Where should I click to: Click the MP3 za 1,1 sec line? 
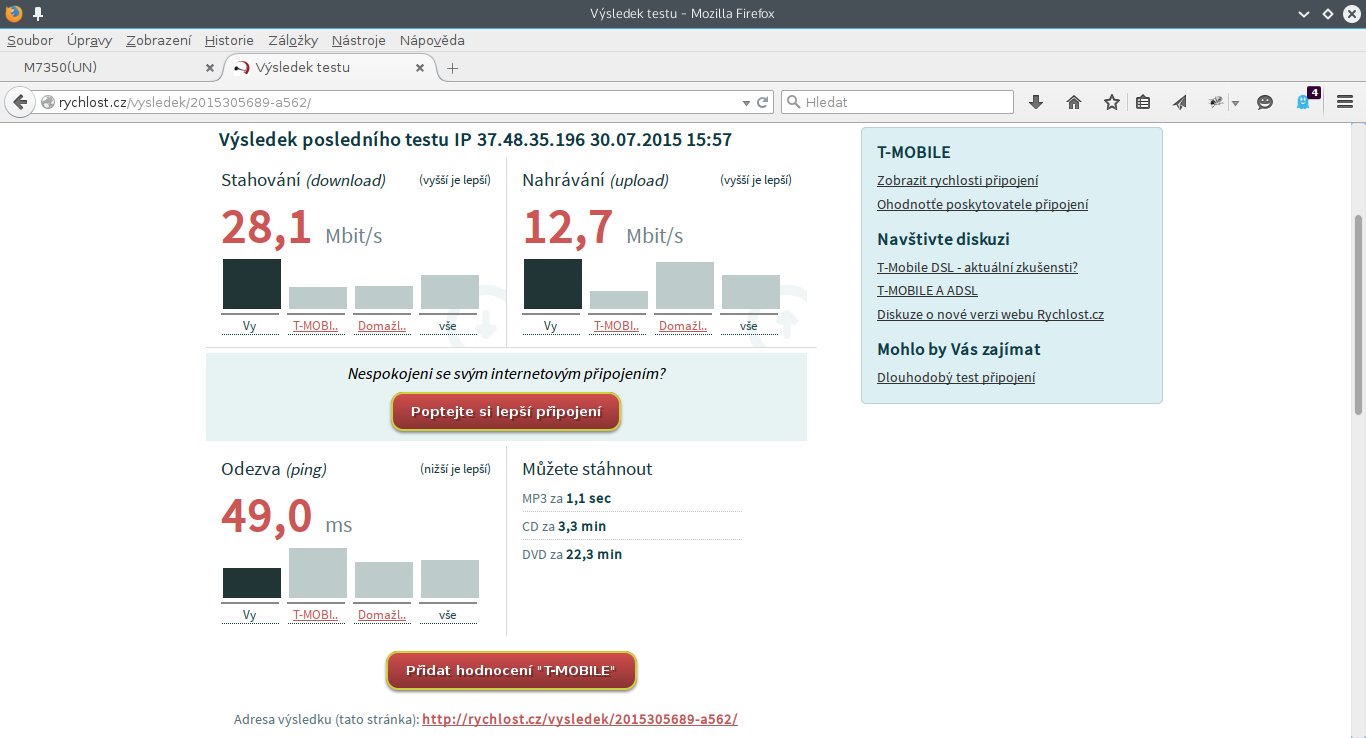click(566, 498)
